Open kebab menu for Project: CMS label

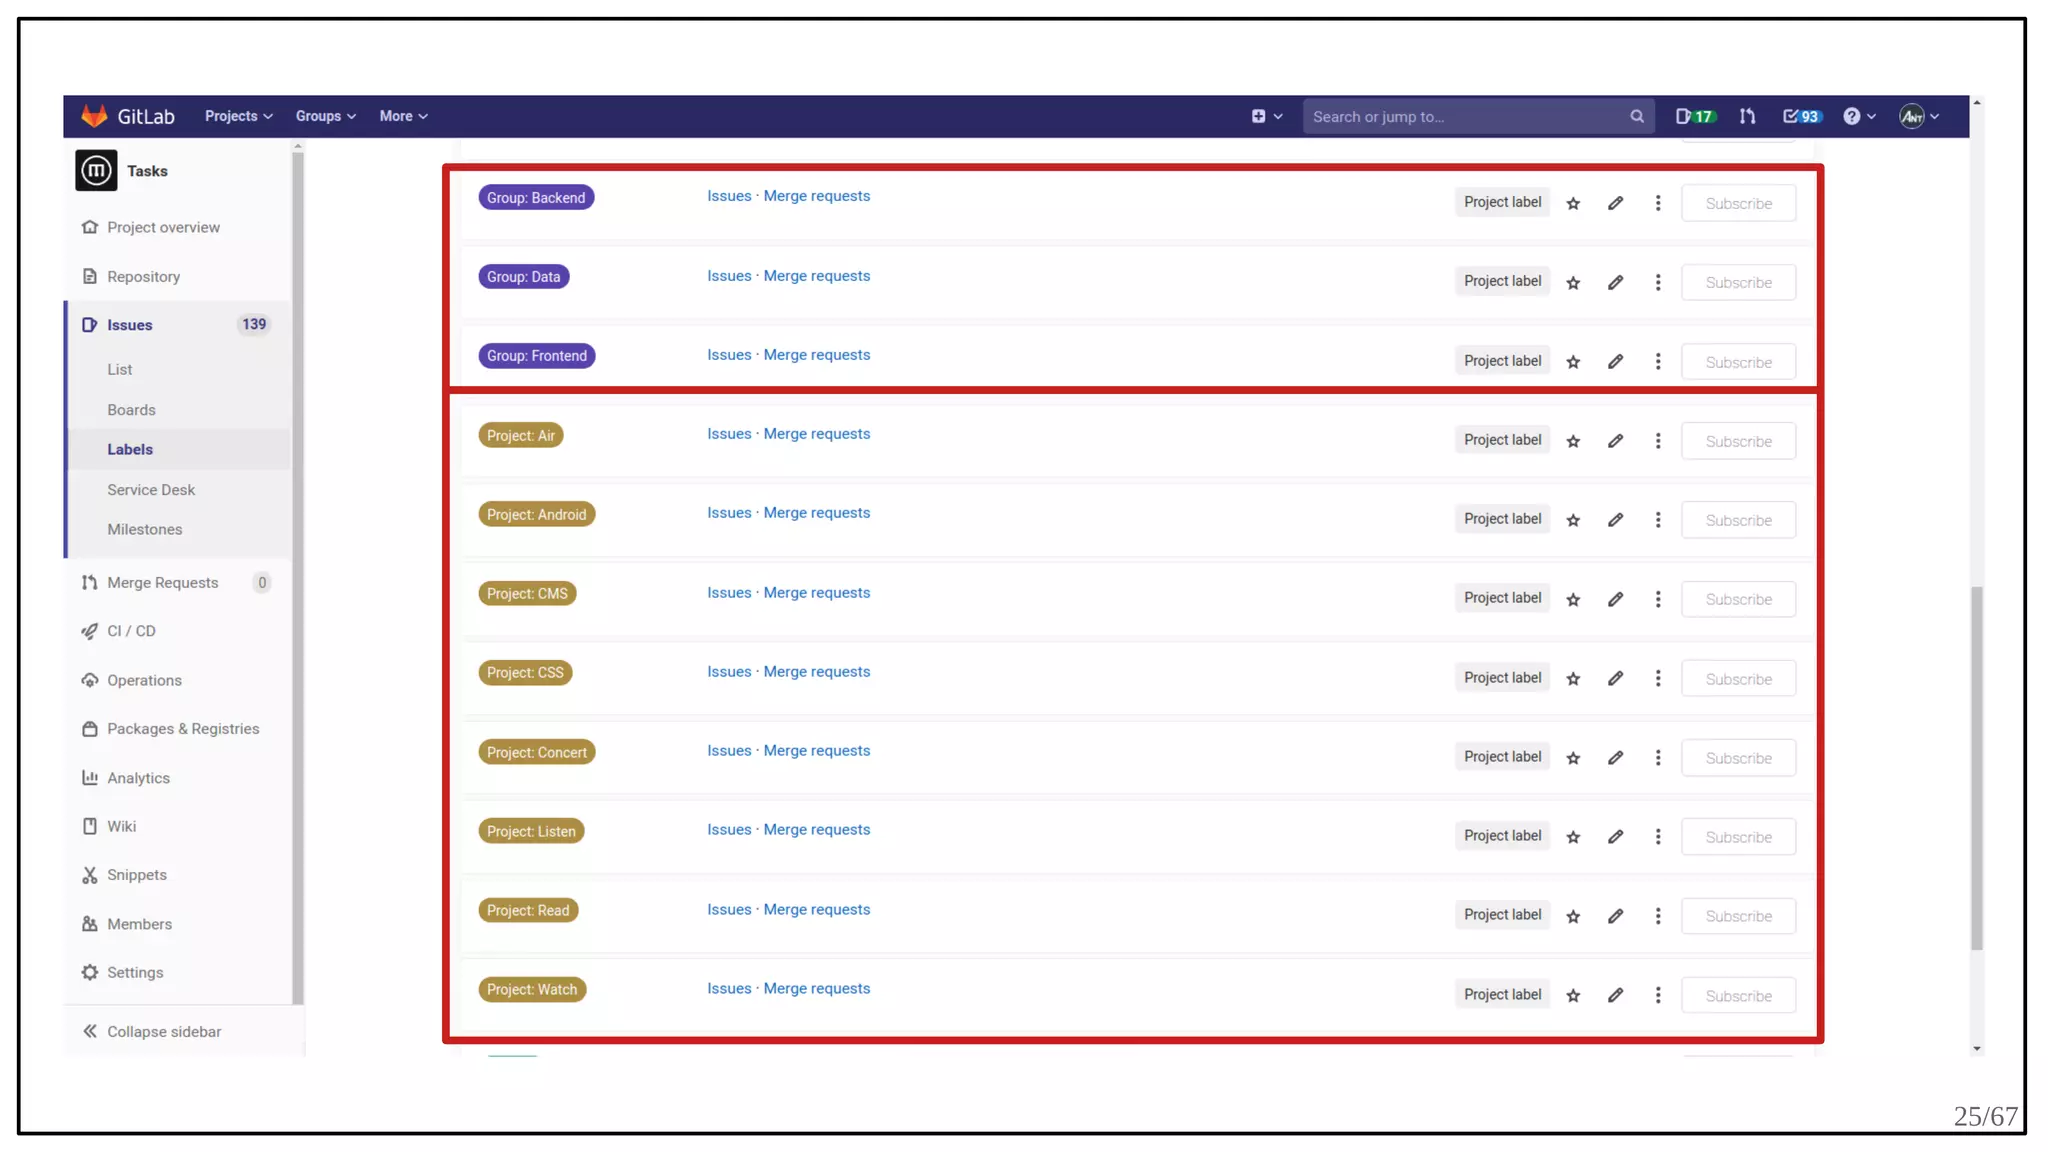pos(1657,599)
